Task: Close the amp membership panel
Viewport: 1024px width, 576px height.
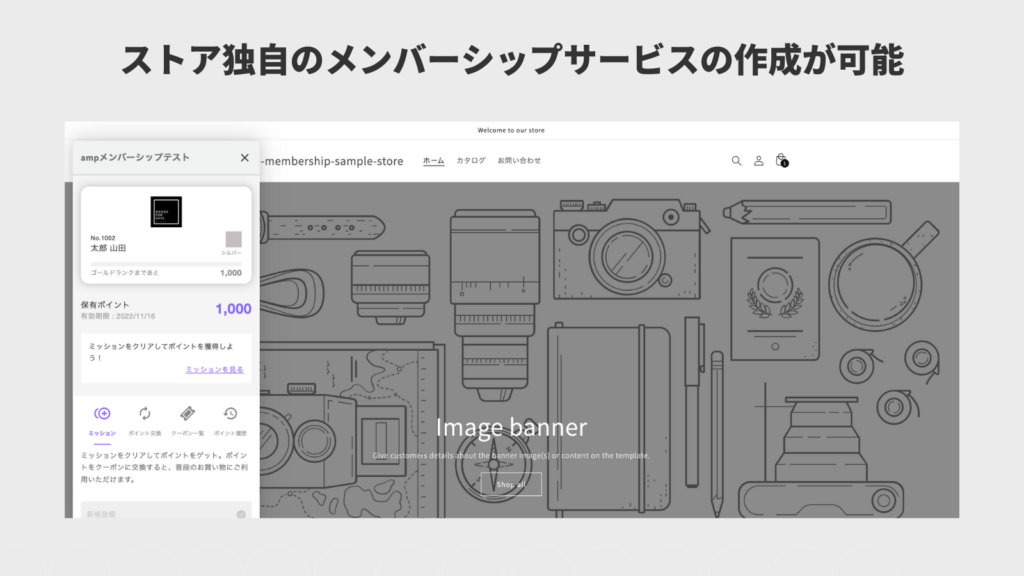Action: (x=244, y=157)
